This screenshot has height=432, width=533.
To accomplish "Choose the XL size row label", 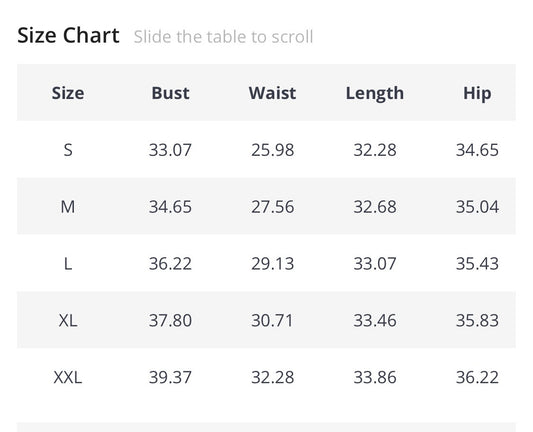I will [68, 320].
